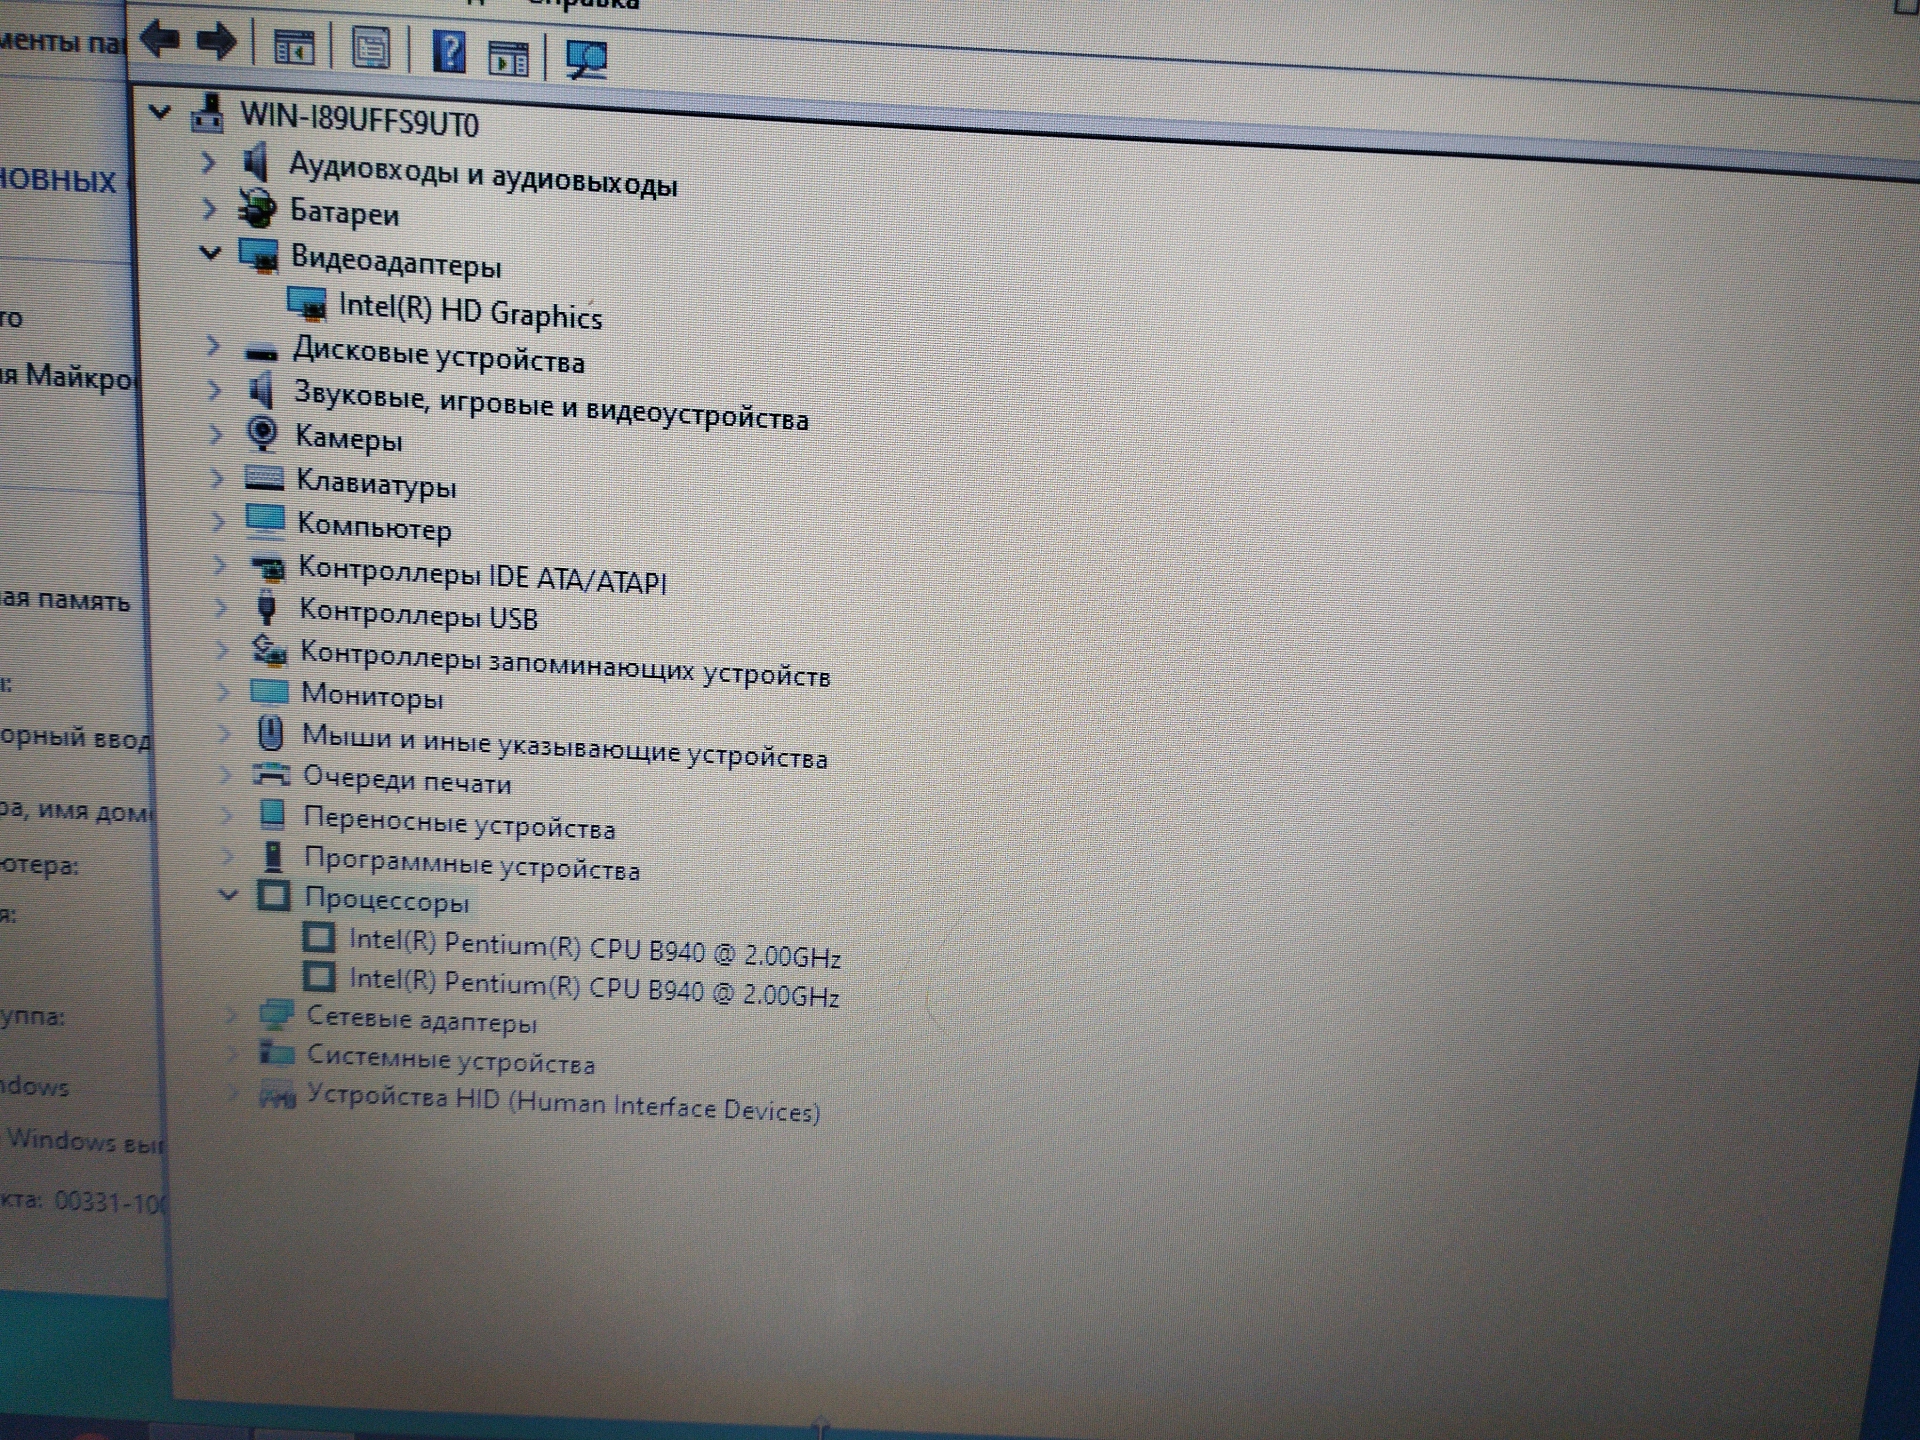This screenshot has height=1440, width=1920.
Task: Click the Камеры webcam icon
Action: tap(263, 433)
